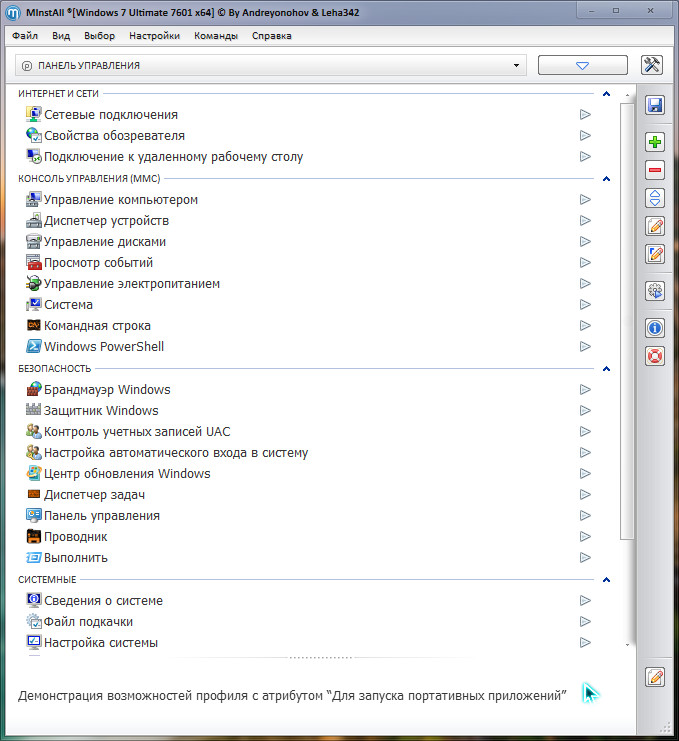
Task: Click the Управление электропитанием icon
Action: 34,284
